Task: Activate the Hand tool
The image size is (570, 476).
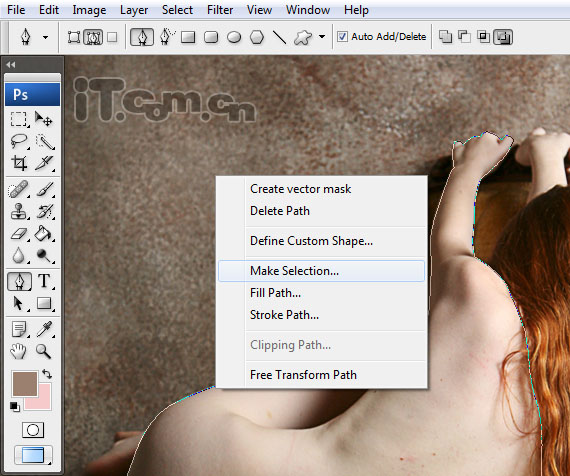Action: [18, 351]
